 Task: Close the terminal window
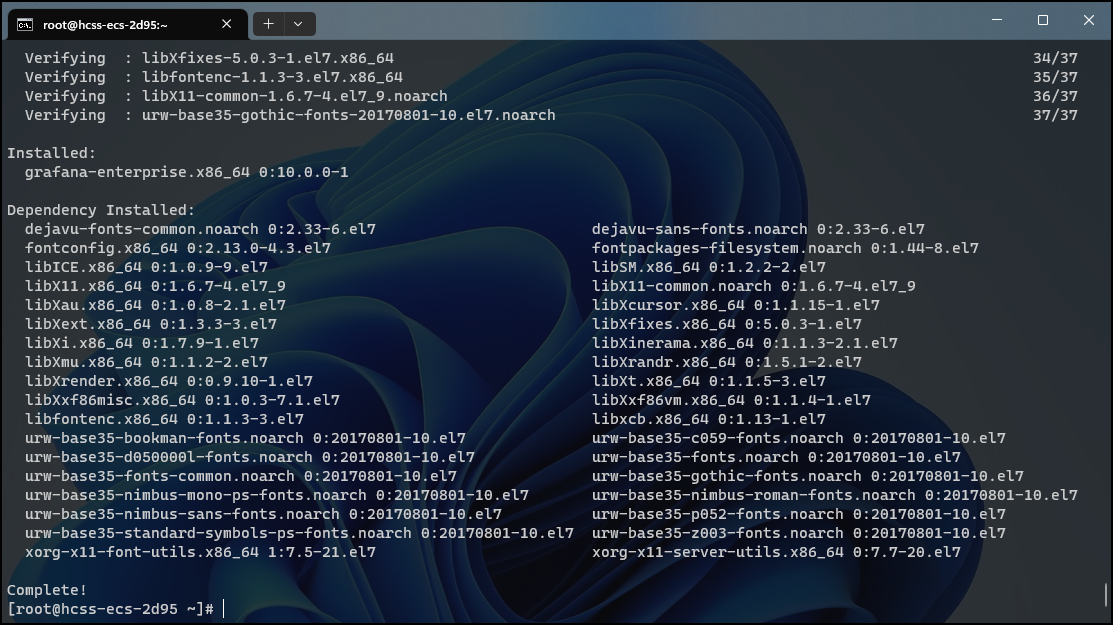tap(1088, 21)
